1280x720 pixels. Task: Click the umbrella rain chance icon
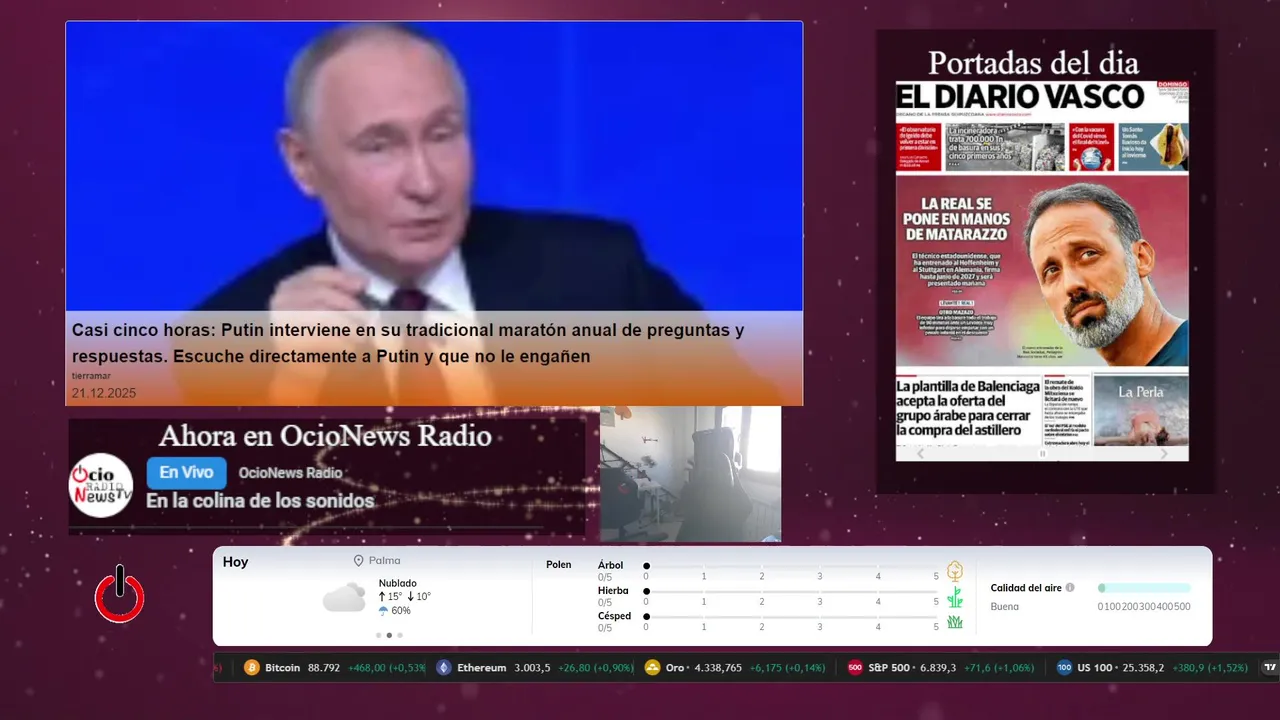coord(383,610)
